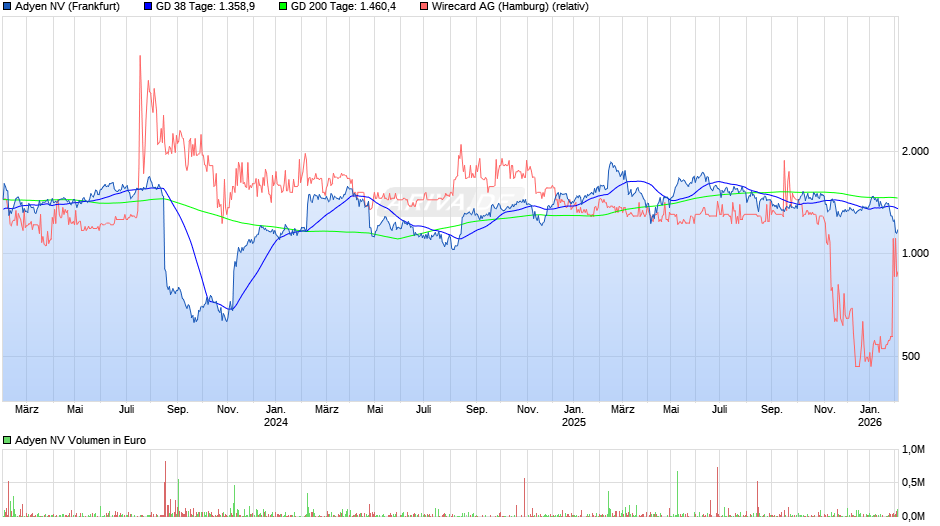Image resolution: width=940 pixels, height=526 pixels.
Task: Click the 2.000 price axis label
Action: coord(915,151)
